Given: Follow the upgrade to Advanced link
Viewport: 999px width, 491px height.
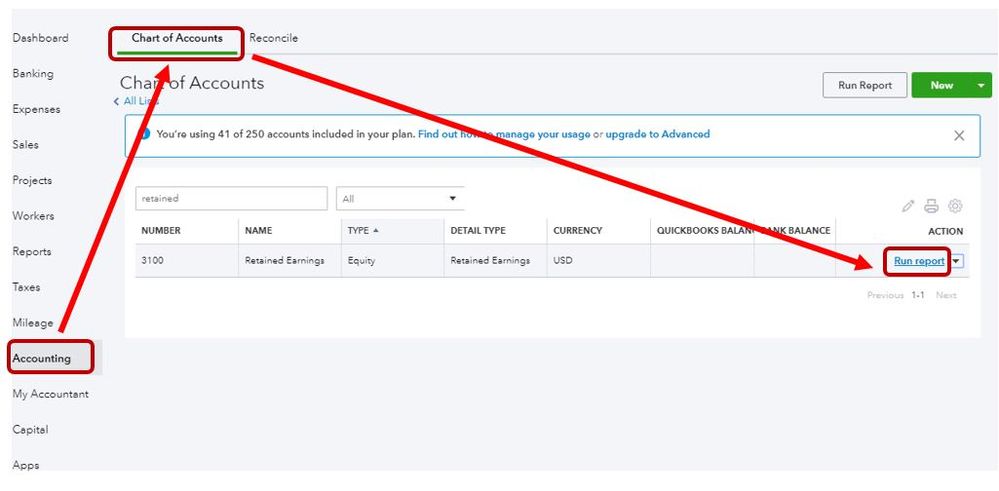Looking at the screenshot, I should coord(658,134).
